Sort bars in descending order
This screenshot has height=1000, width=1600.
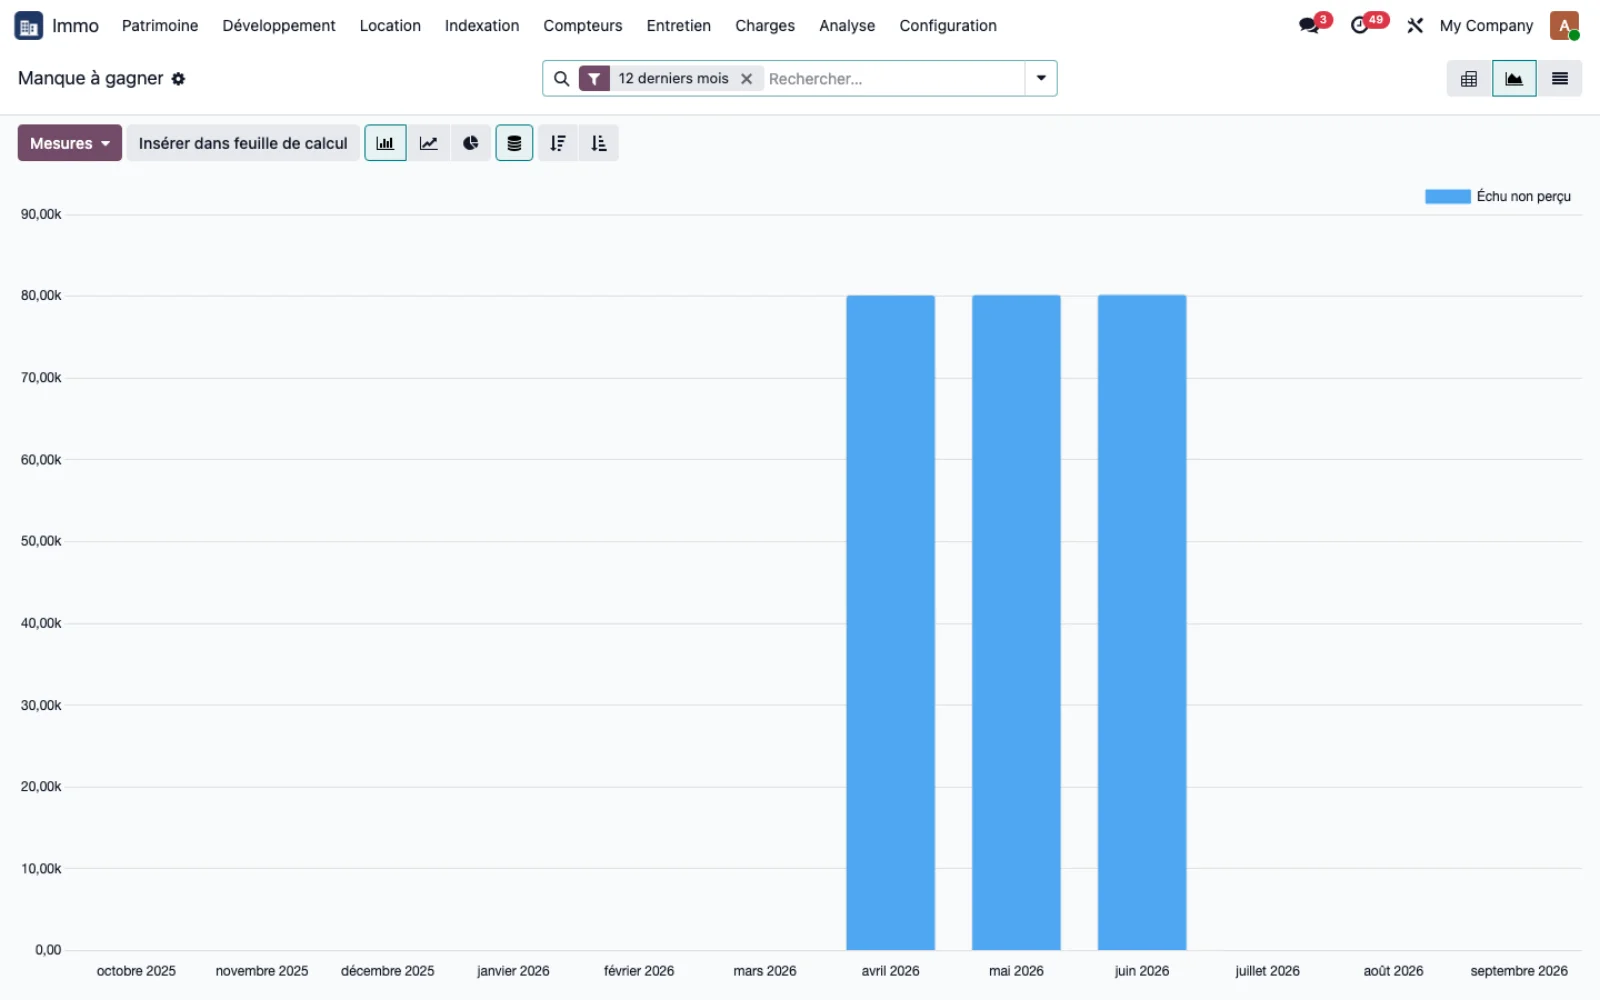[558, 143]
